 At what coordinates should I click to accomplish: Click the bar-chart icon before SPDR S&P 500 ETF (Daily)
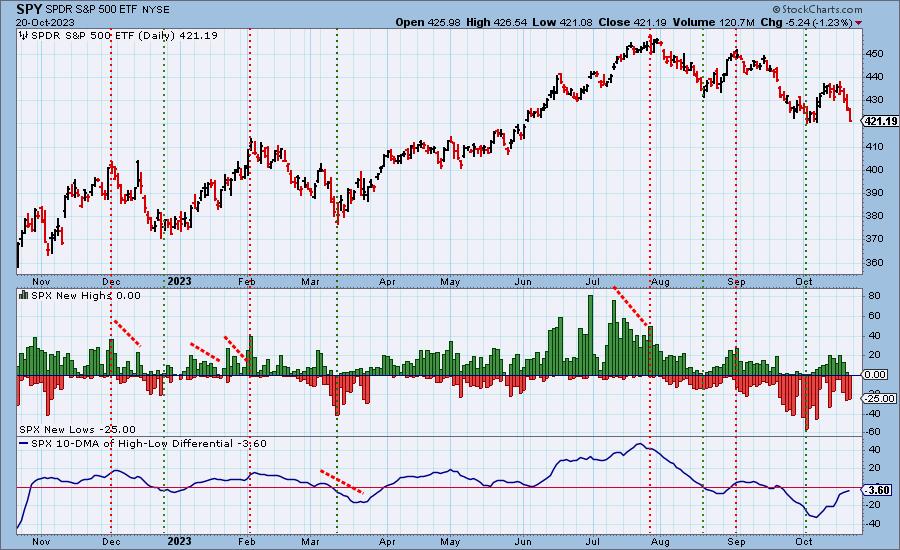24,36
